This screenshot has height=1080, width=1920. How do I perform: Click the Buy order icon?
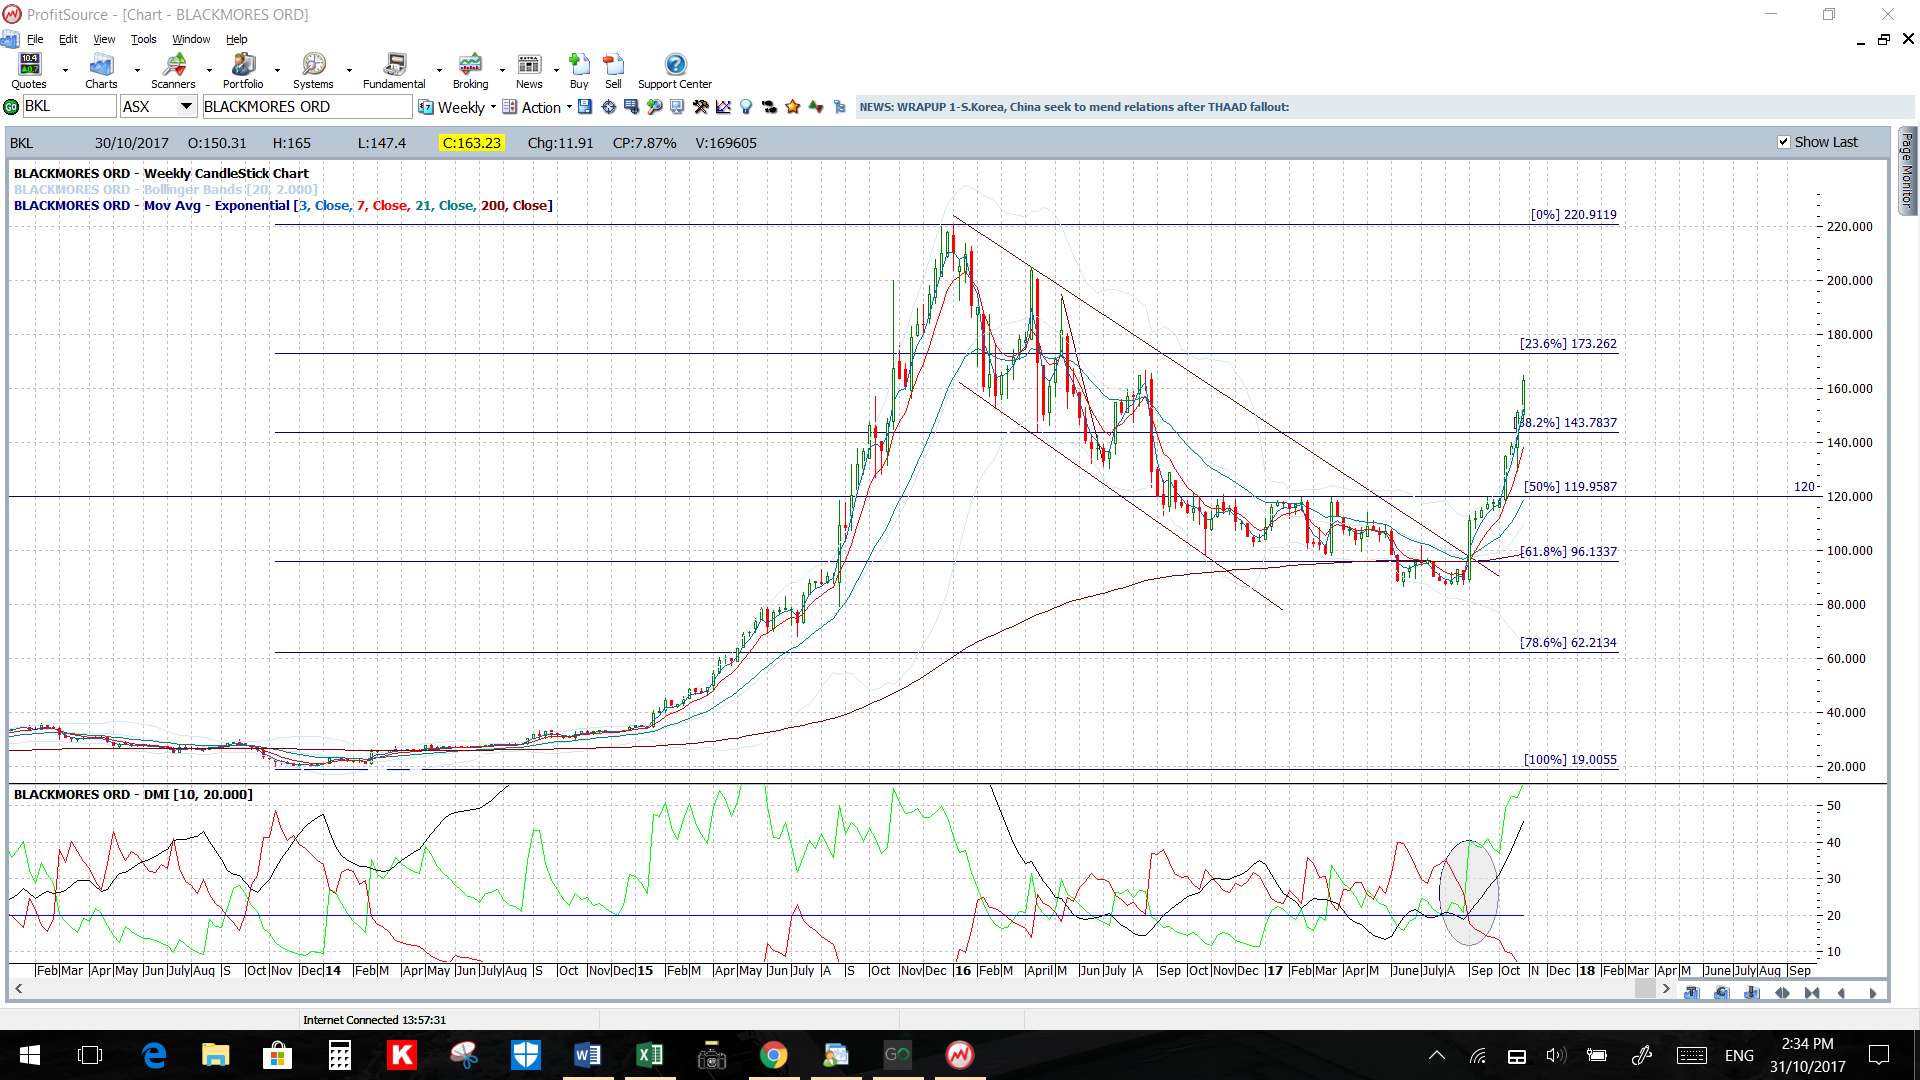(579, 71)
